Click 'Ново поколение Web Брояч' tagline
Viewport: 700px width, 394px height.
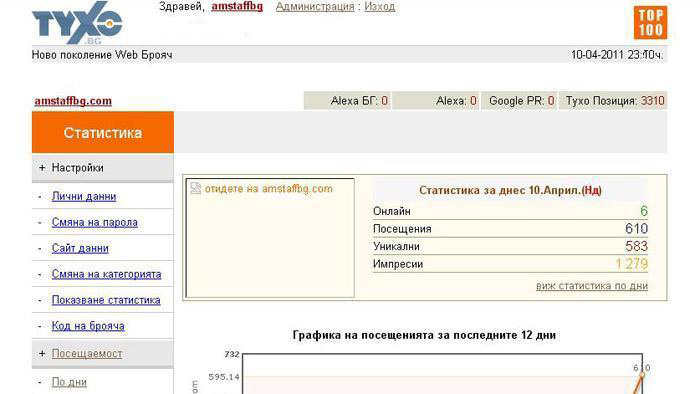coord(102,55)
